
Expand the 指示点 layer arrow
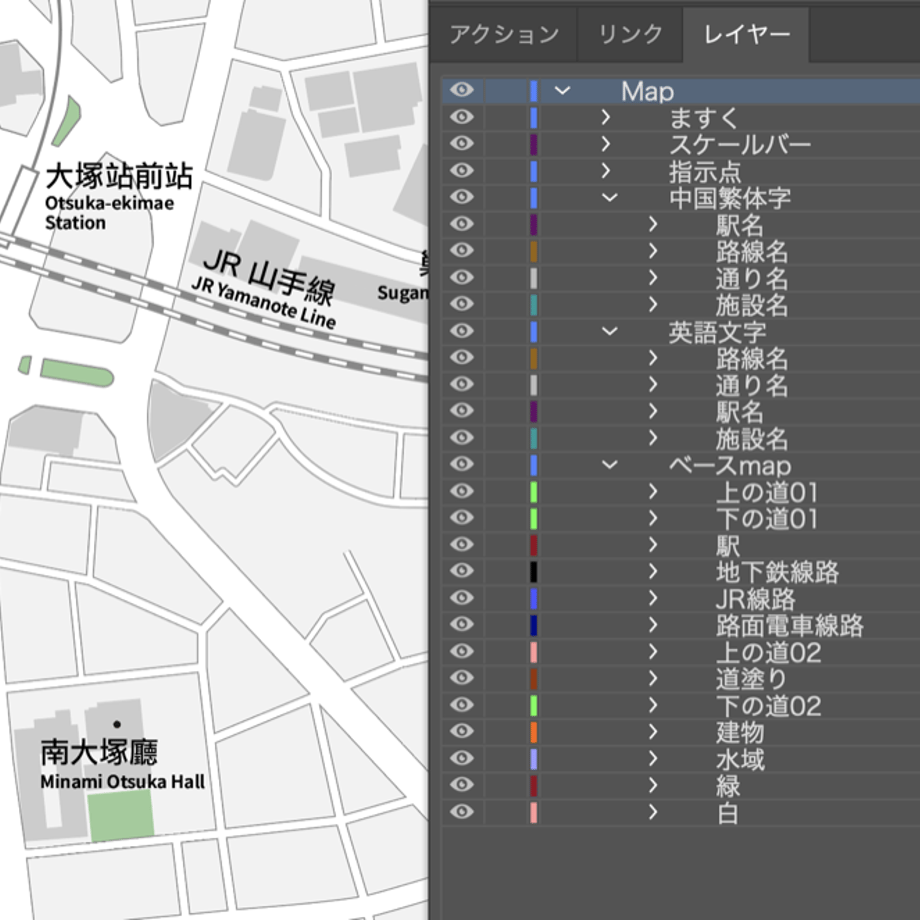[x=606, y=171]
